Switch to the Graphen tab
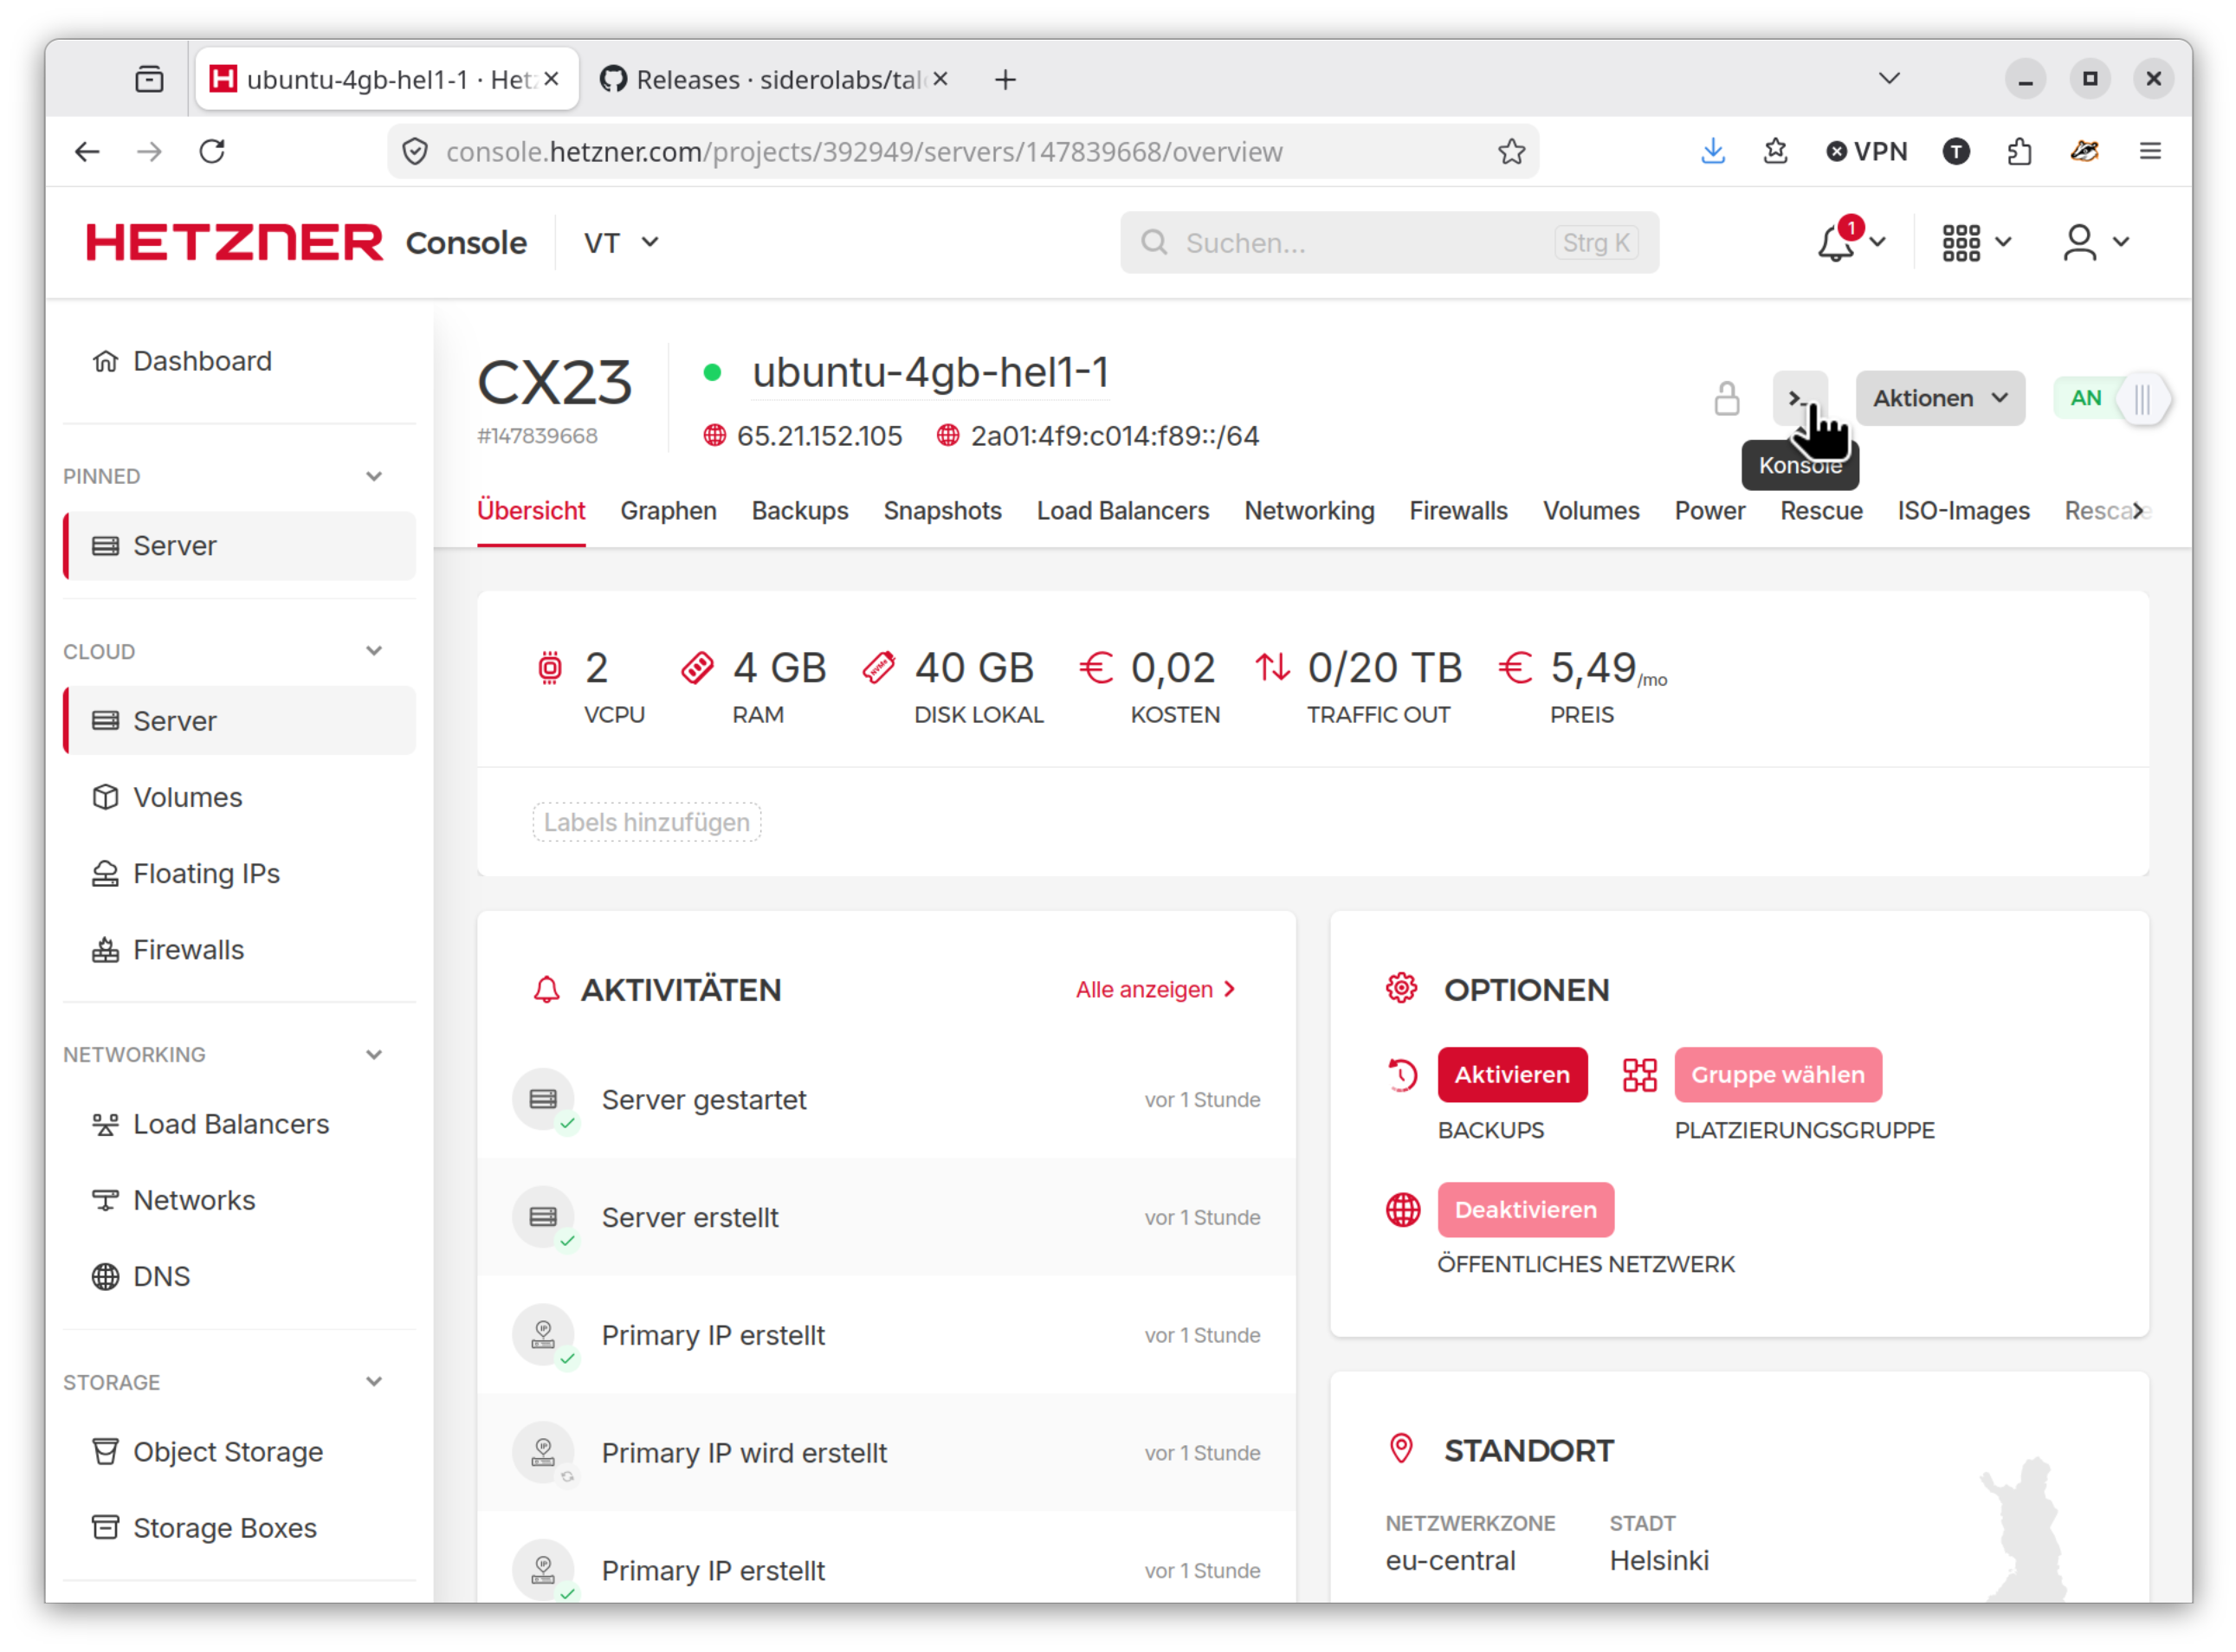This screenshot has width=2236, height=1652. point(668,511)
